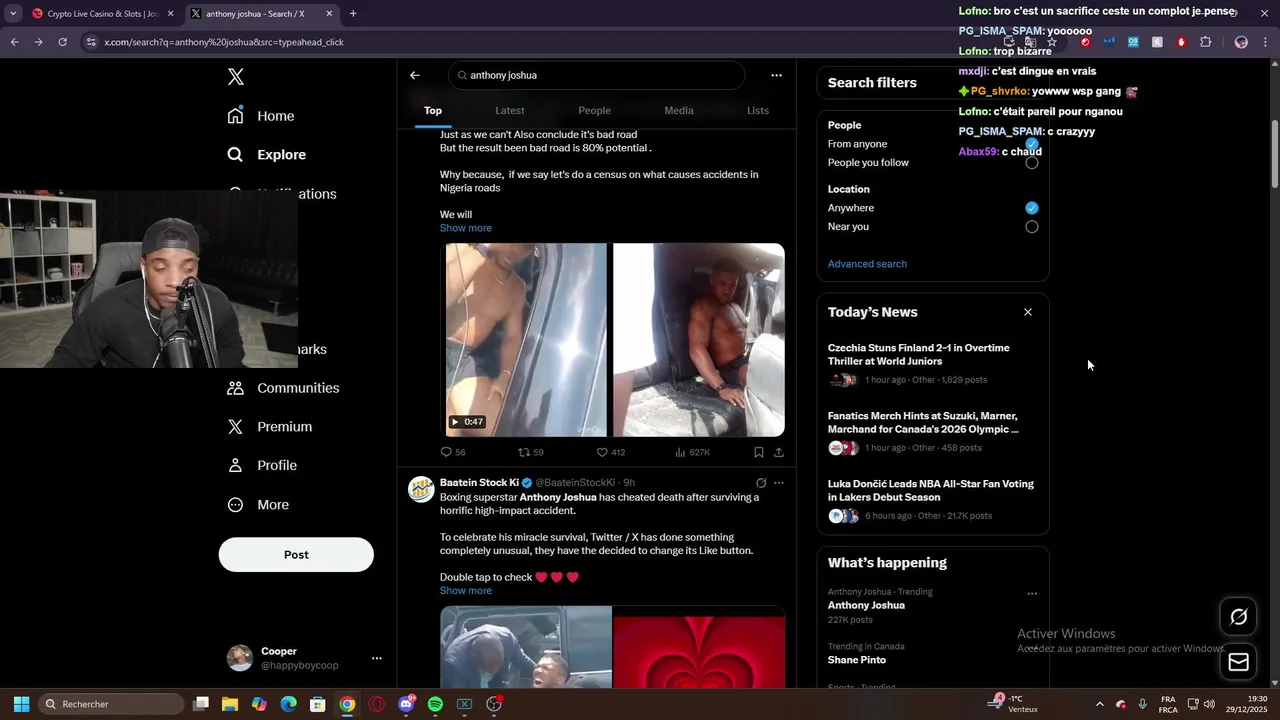Screen dimensions: 1280x720
Task: Open Baatein Stock Ki post menu
Action: [779, 483]
